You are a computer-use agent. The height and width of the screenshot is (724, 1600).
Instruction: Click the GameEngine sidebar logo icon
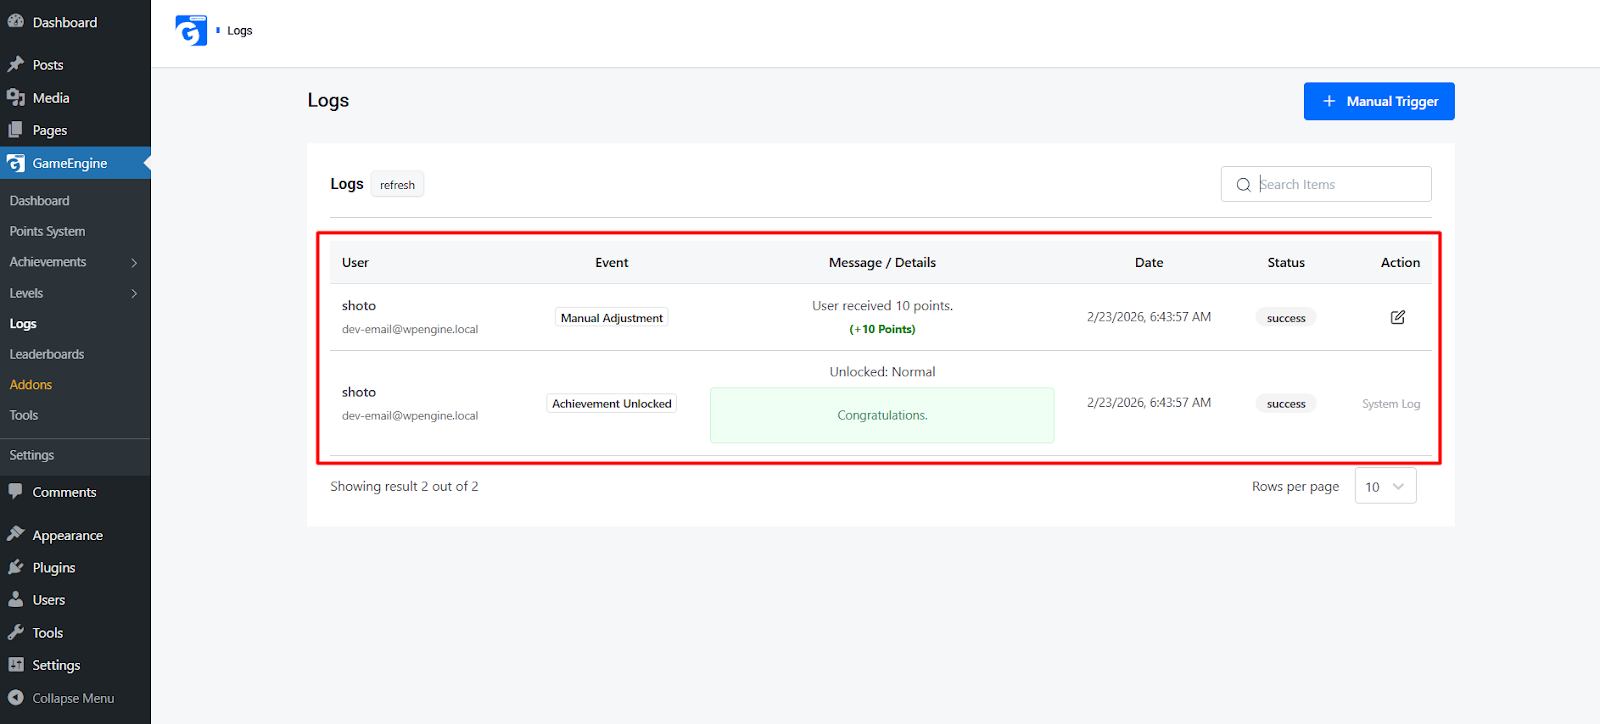[x=16, y=163]
